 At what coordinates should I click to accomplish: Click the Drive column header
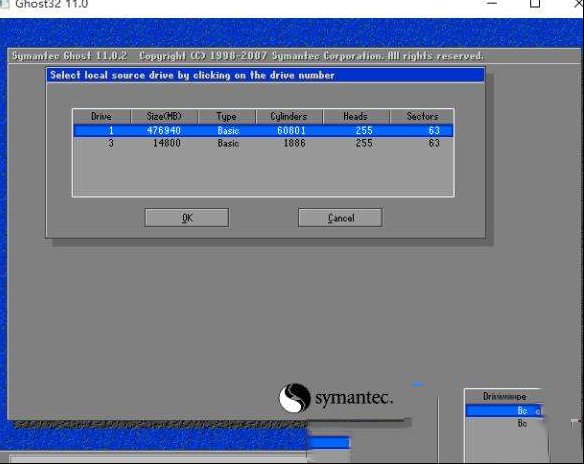(101, 117)
